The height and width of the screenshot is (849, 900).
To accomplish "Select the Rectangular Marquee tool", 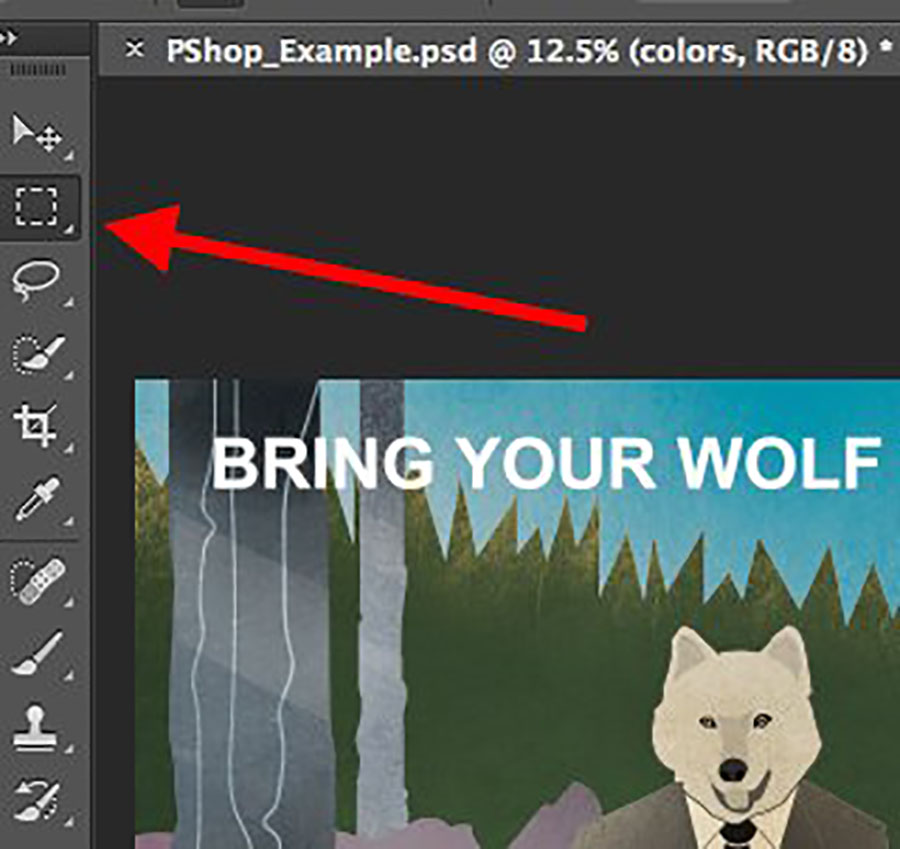I will (x=39, y=207).
